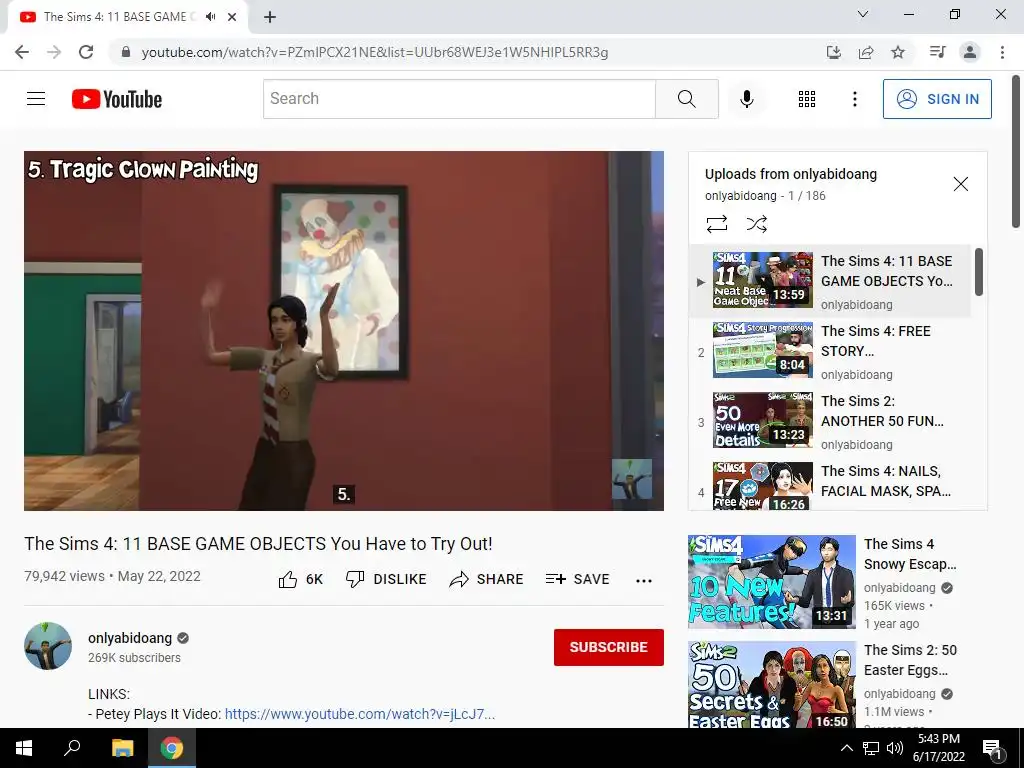Like the video with thumbs up

300,579
